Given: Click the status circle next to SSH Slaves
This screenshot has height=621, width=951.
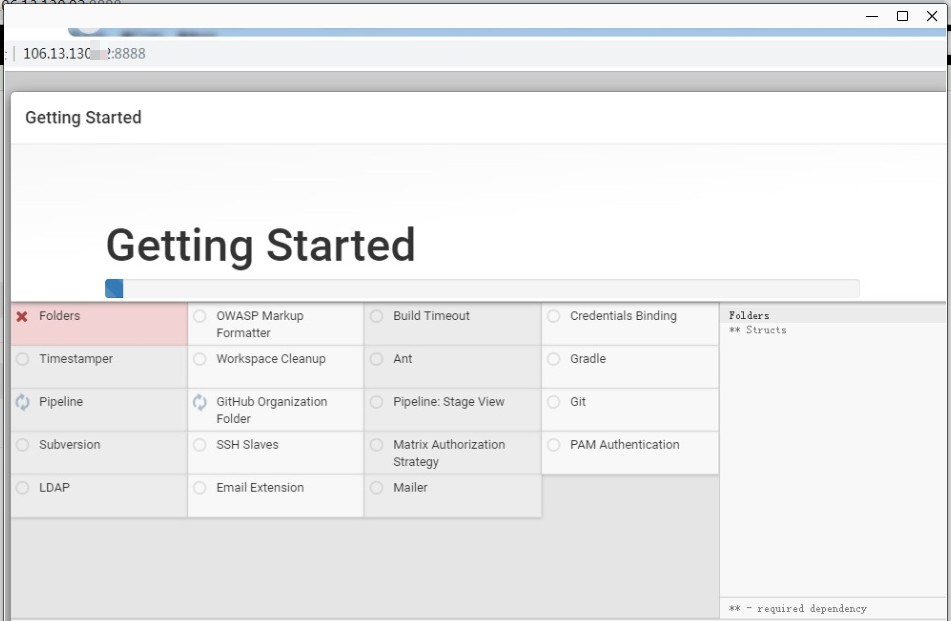Looking at the screenshot, I should [x=200, y=445].
